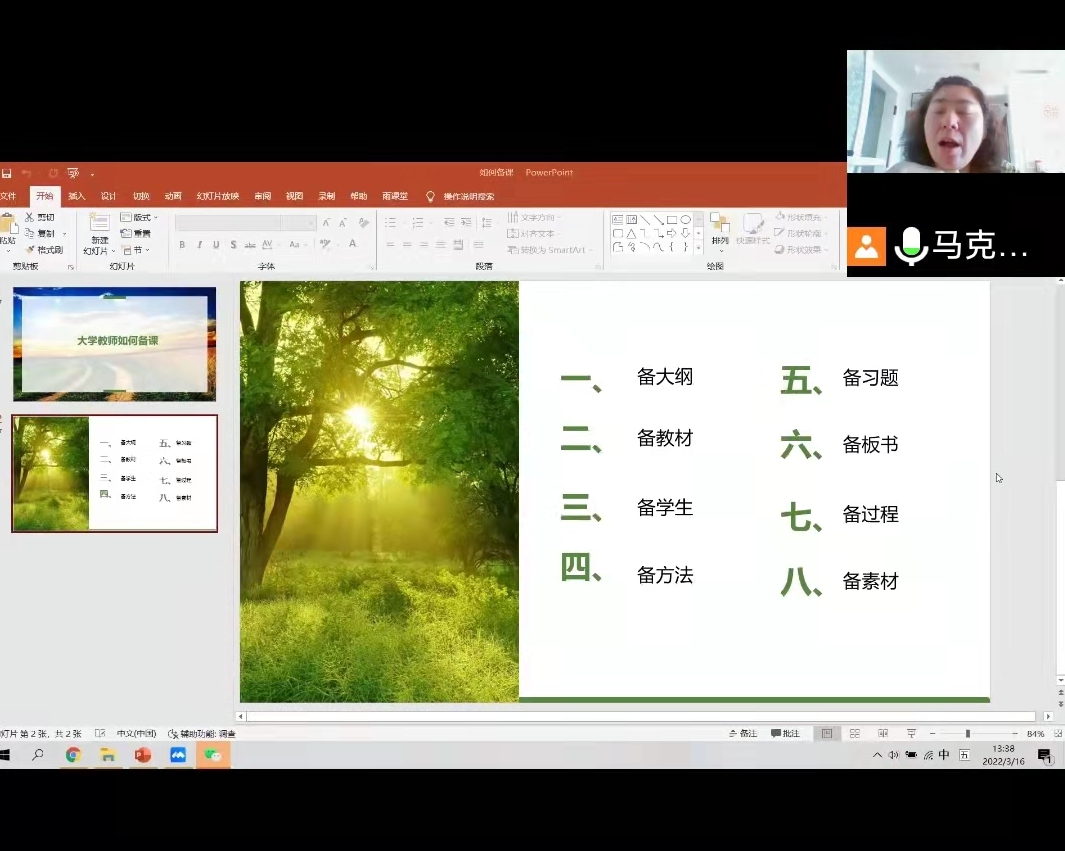Image resolution: width=1065 pixels, height=851 pixels.
Task: Click the 重置 reset slide button
Action: 135,233
